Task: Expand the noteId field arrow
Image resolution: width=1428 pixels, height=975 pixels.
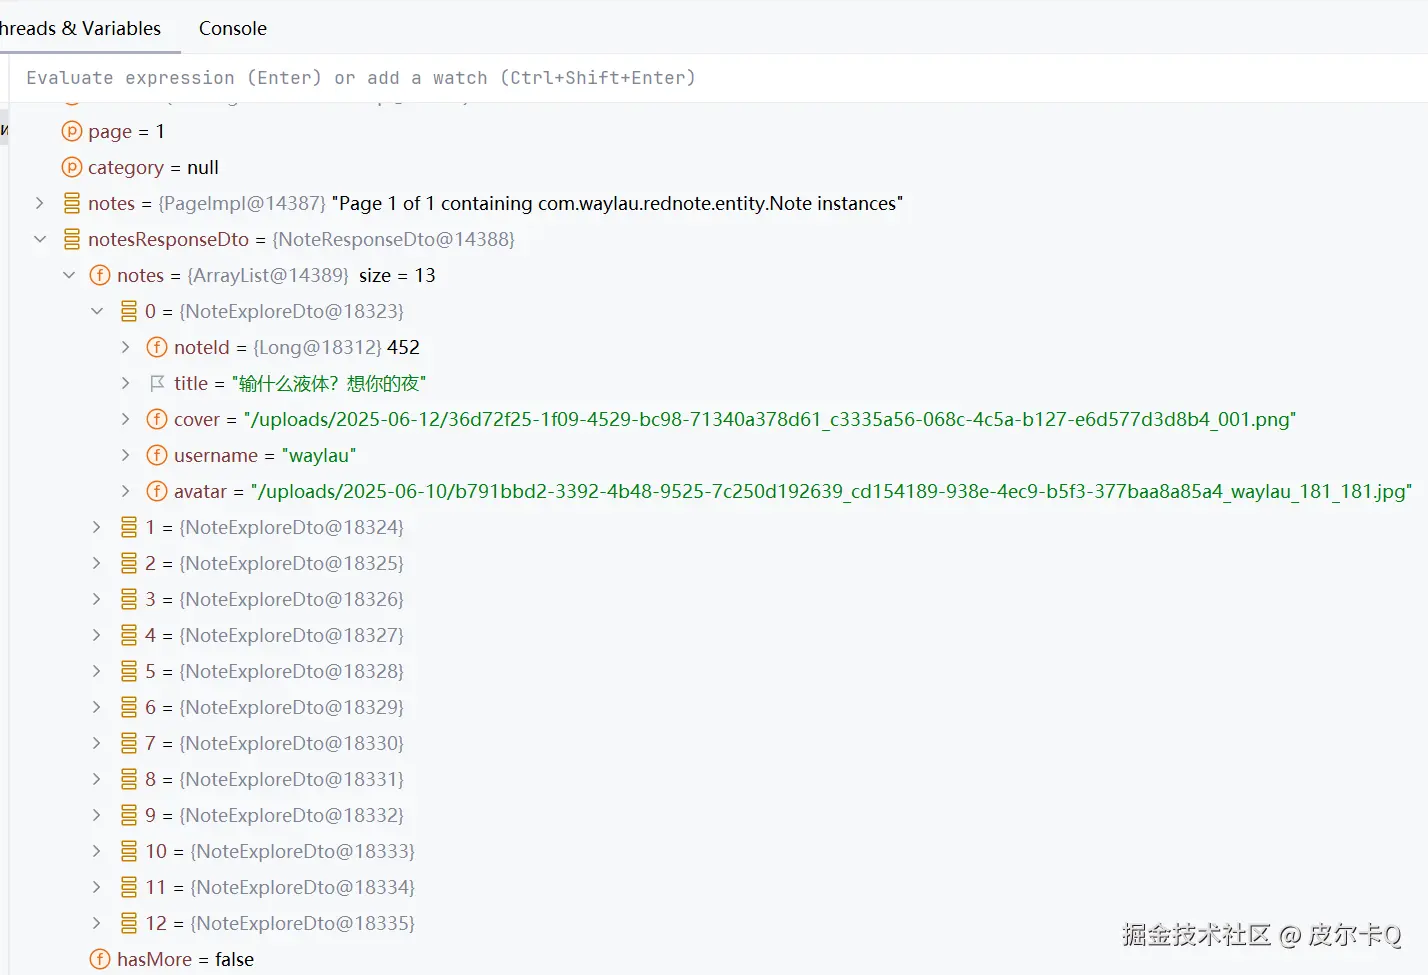Action: click(125, 347)
